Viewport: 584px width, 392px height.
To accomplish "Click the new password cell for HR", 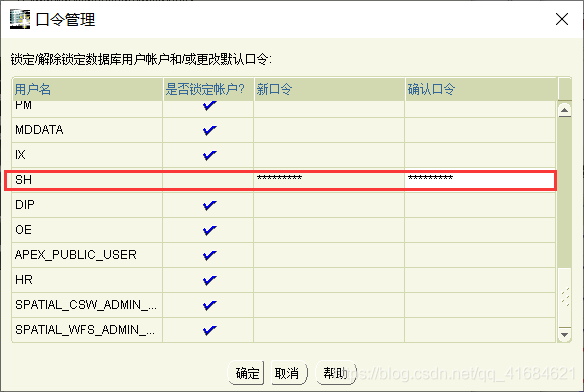I will click(329, 280).
